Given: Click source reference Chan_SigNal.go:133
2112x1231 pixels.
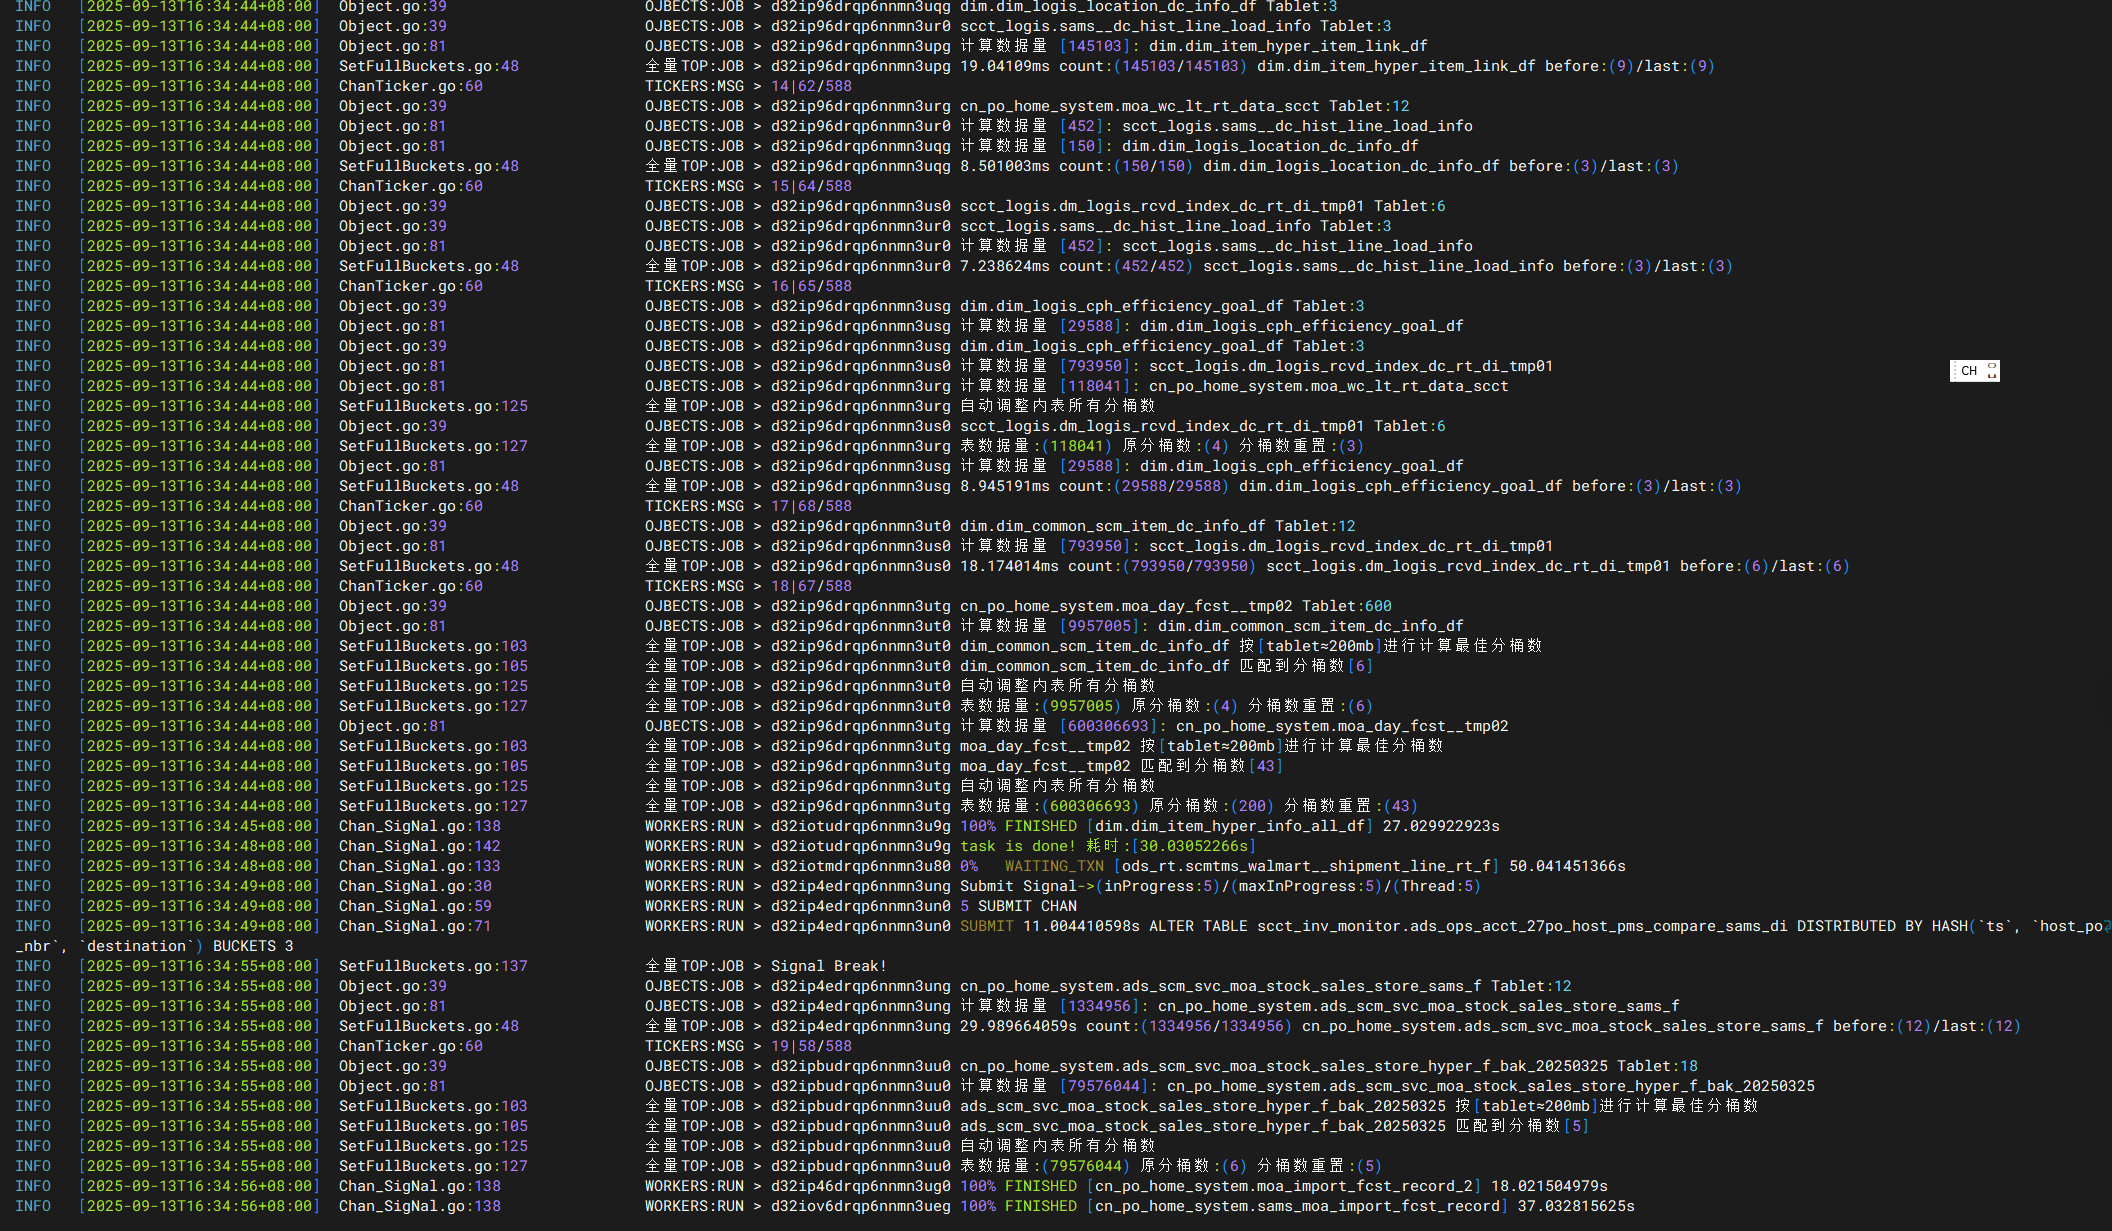Looking at the screenshot, I should pos(420,866).
